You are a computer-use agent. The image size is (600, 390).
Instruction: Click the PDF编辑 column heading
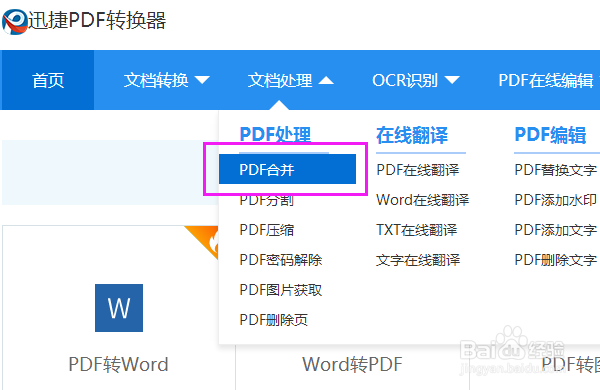pos(551,135)
